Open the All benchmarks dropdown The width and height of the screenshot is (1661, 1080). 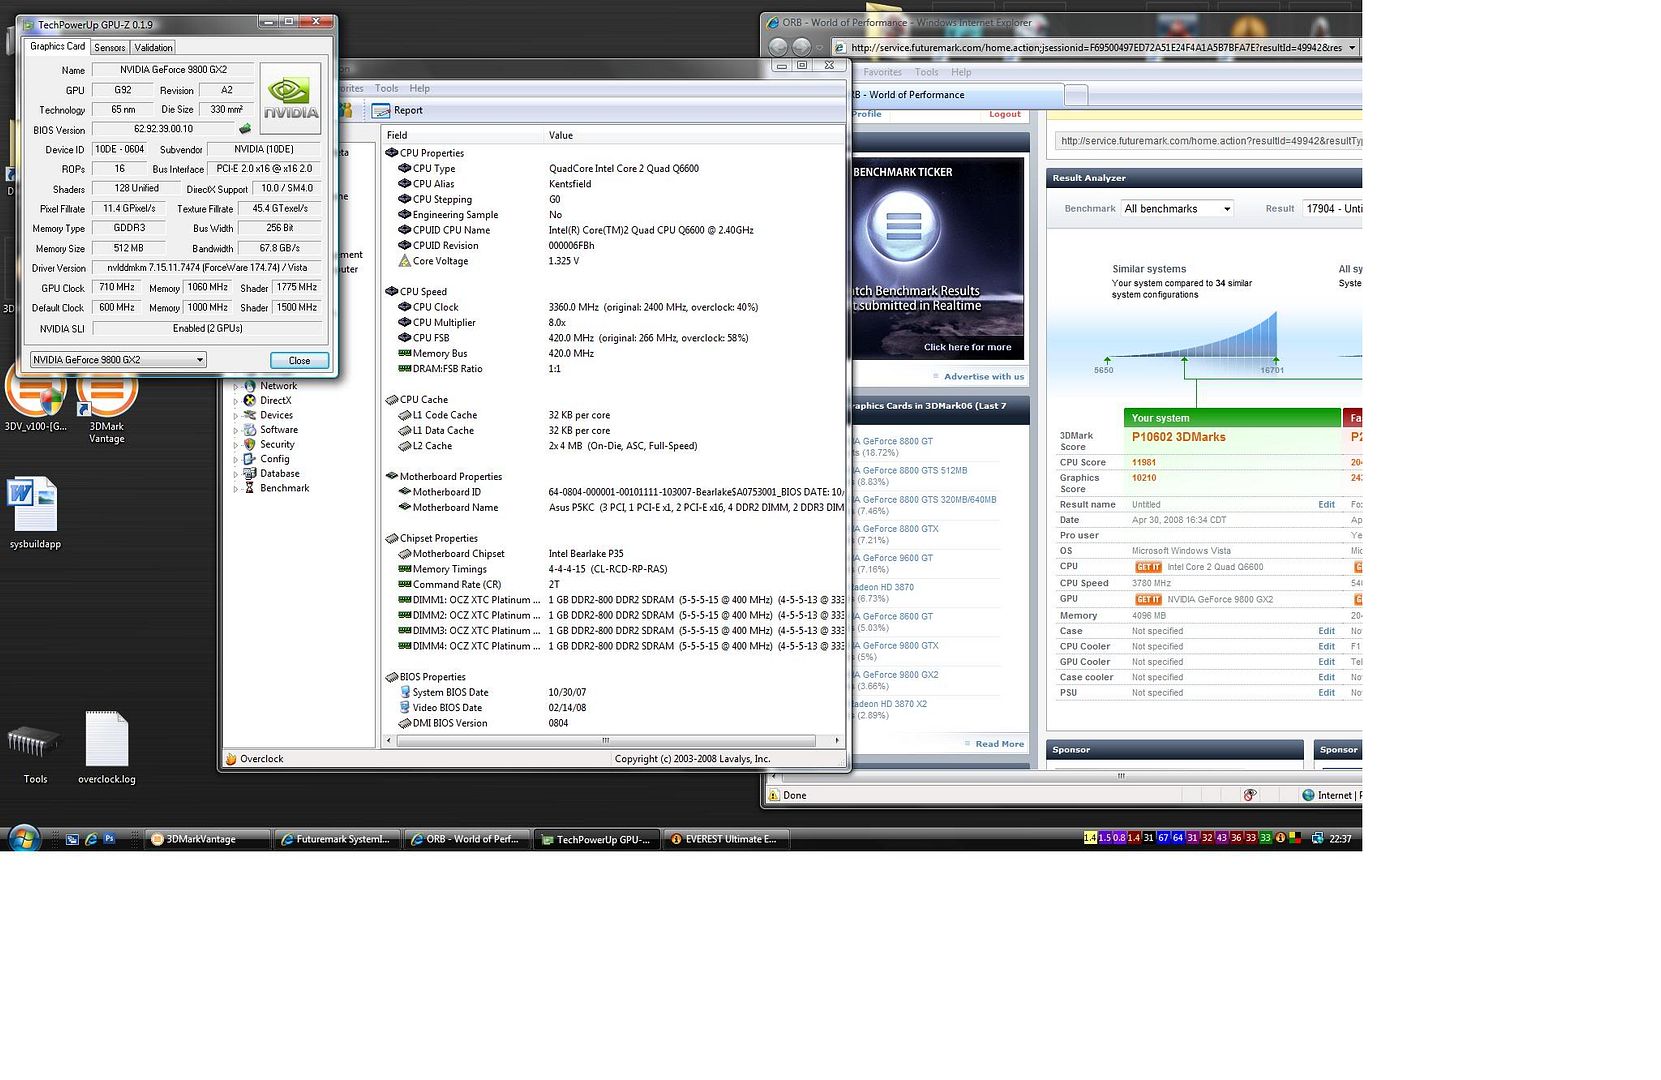pos(1177,209)
